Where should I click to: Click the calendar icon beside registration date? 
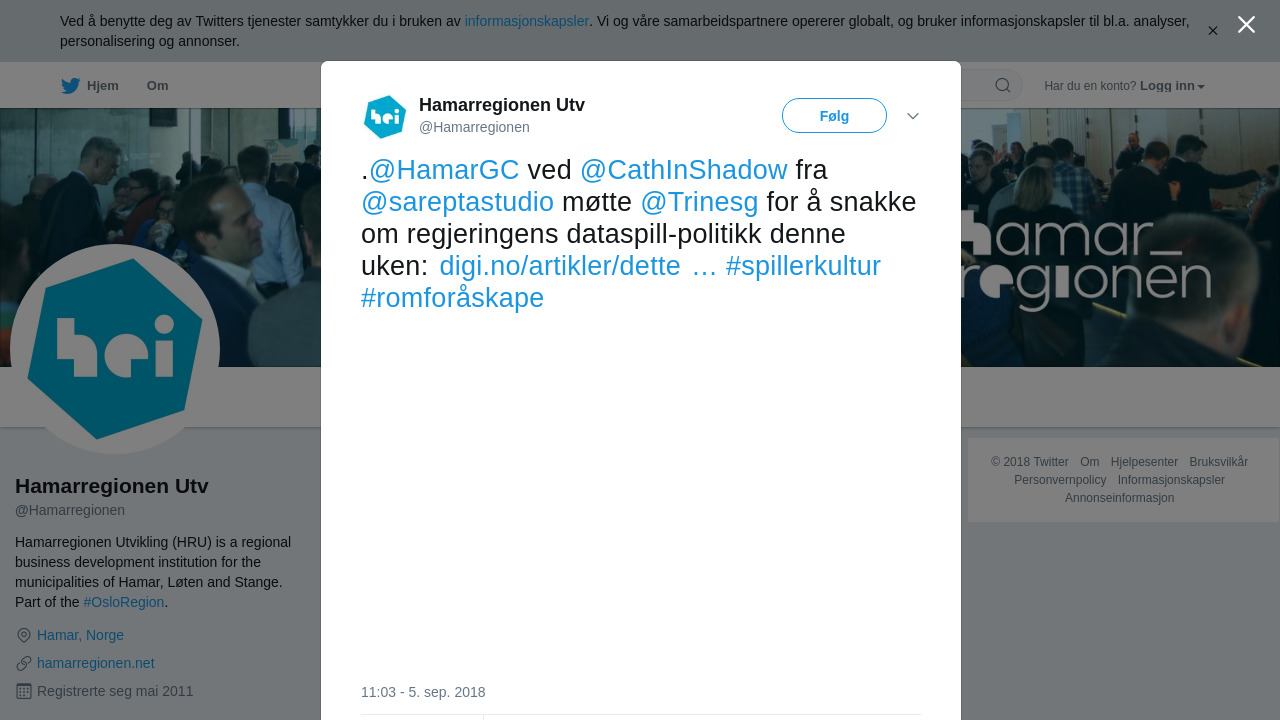pos(24,691)
